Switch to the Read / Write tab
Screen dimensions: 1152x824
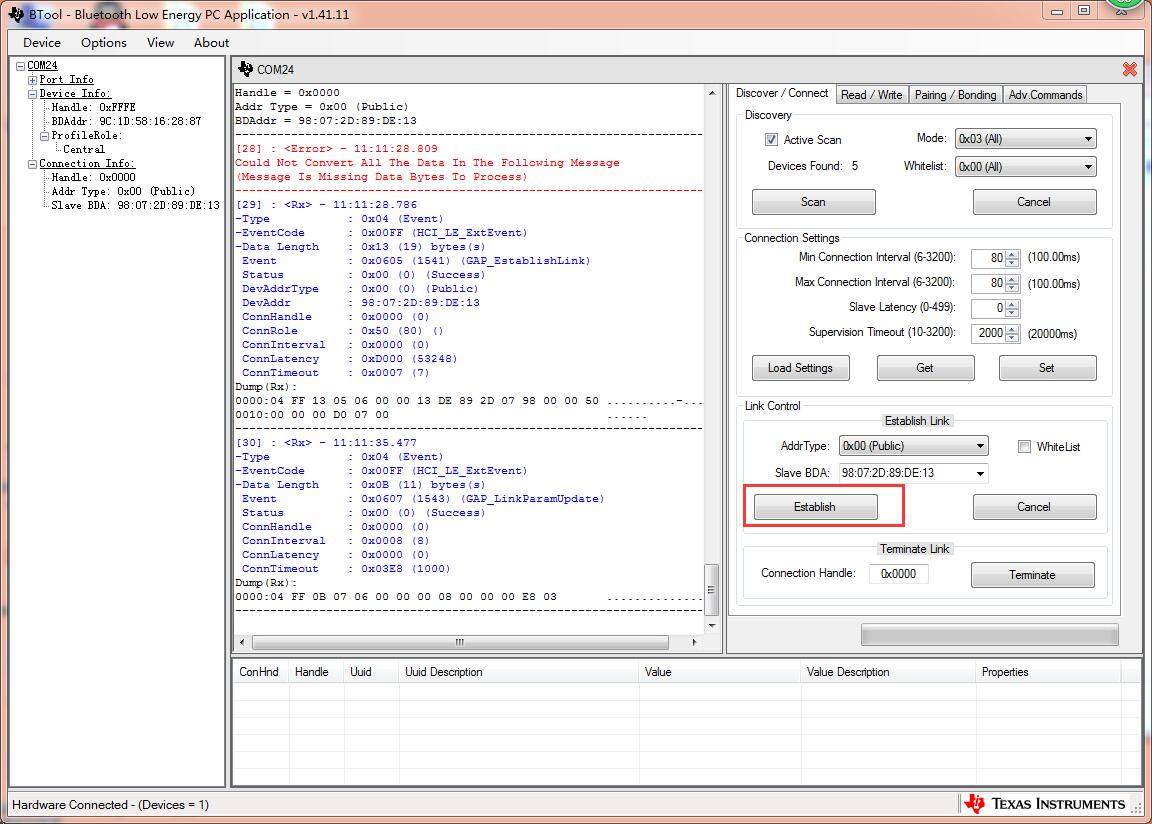point(871,95)
